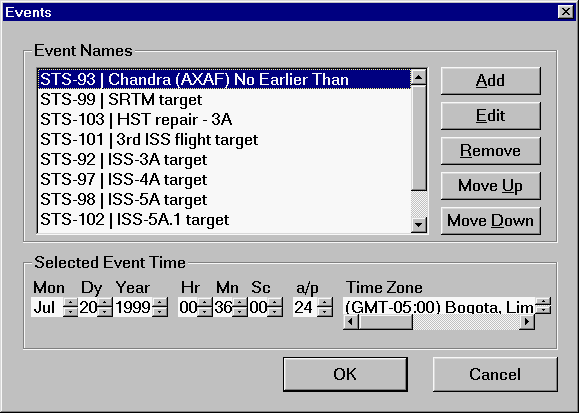Viewport: 579px width, 413px height.
Task: Select the STS-103 HST repair - 3A event
Action: [x=225, y=119]
